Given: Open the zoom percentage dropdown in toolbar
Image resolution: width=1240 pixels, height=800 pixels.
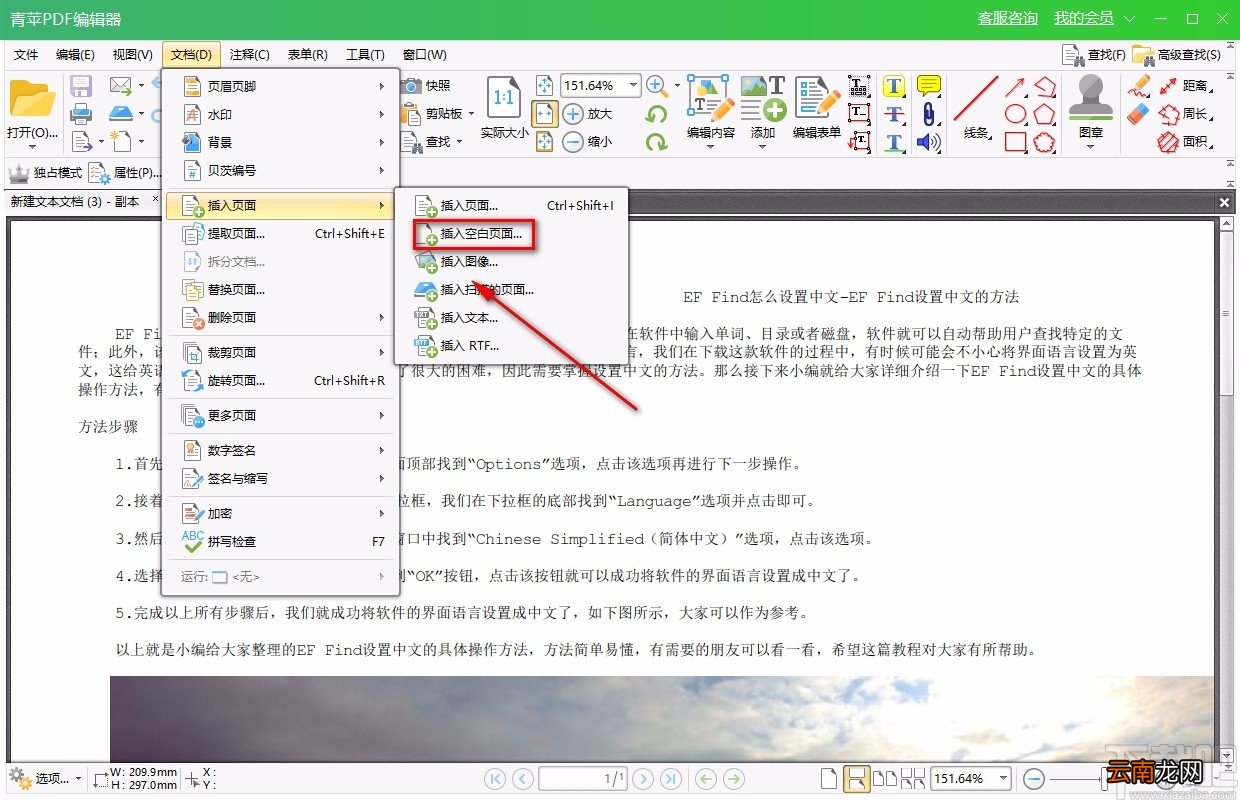Looking at the screenshot, I should coord(633,86).
